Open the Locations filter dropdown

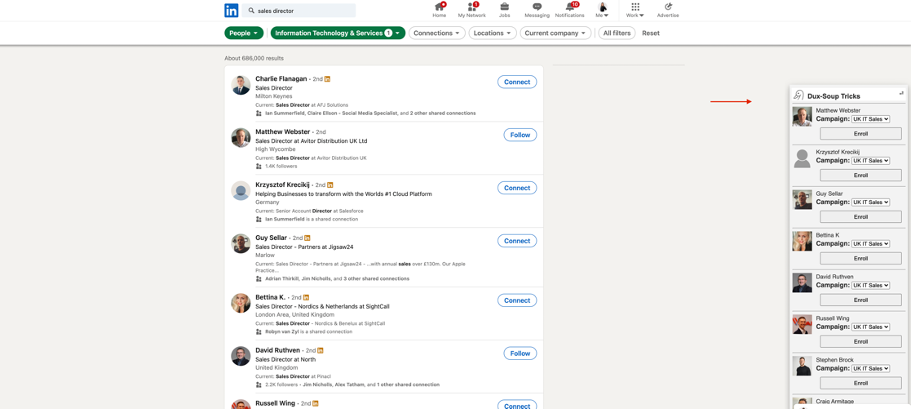(x=493, y=33)
